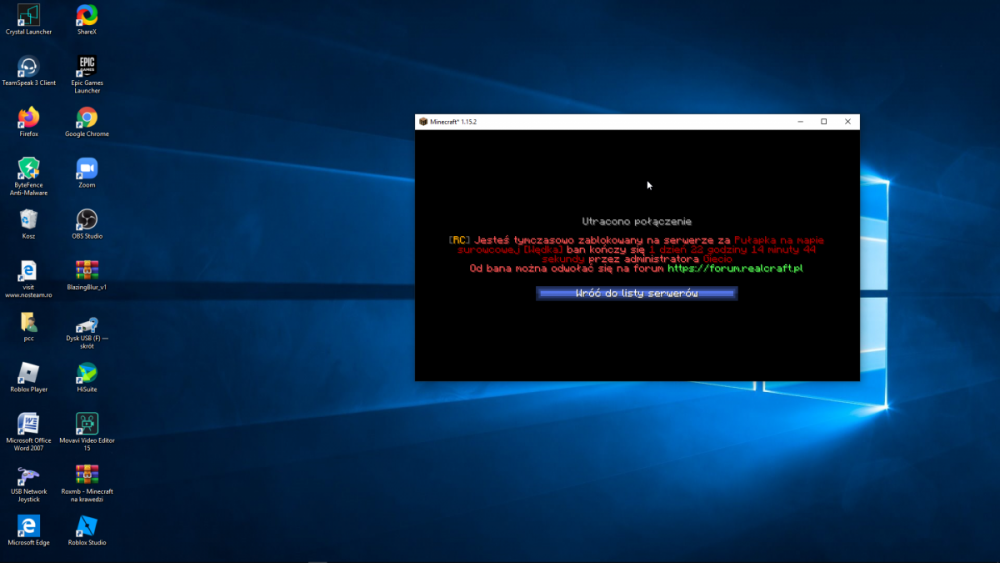The height and width of the screenshot is (563, 1000).
Task: Select the ShareX desktop shortcut
Action: 87,15
